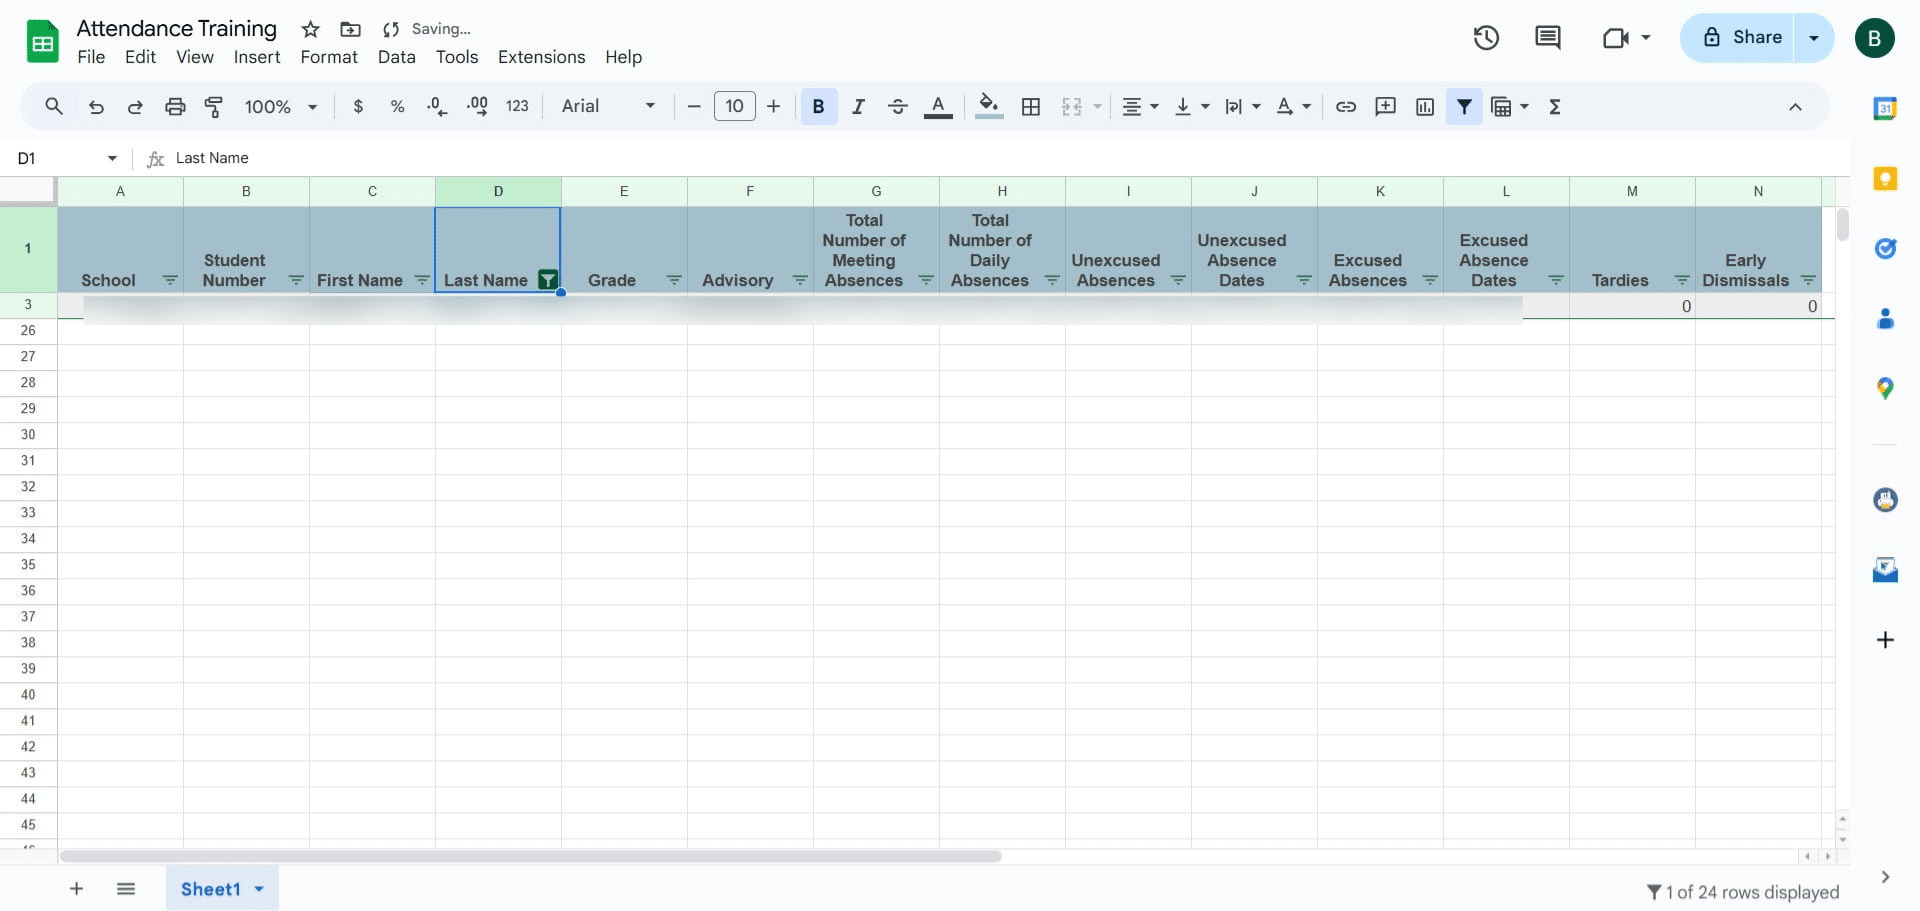Open the Last Name column filter dropdown
This screenshot has width=1920, height=911.
pos(548,280)
